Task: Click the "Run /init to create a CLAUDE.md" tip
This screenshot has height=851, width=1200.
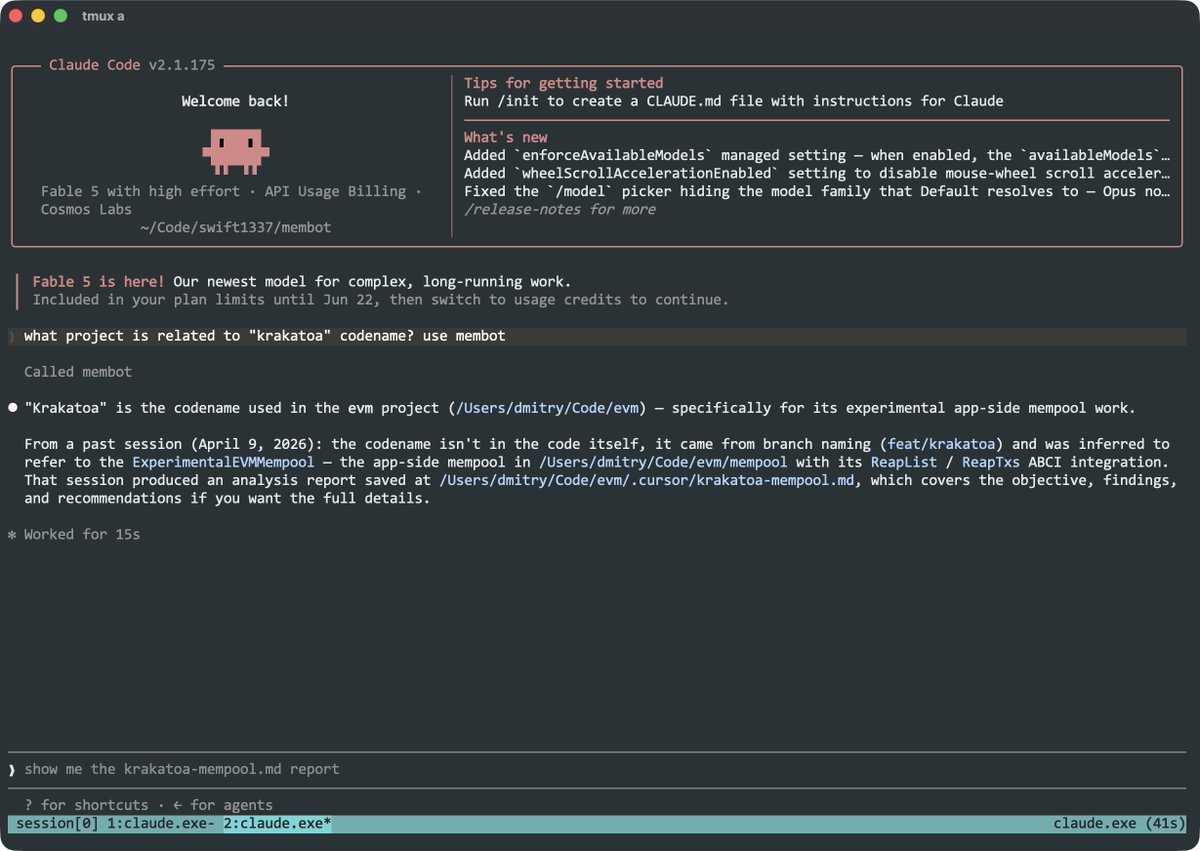Action: [733, 101]
